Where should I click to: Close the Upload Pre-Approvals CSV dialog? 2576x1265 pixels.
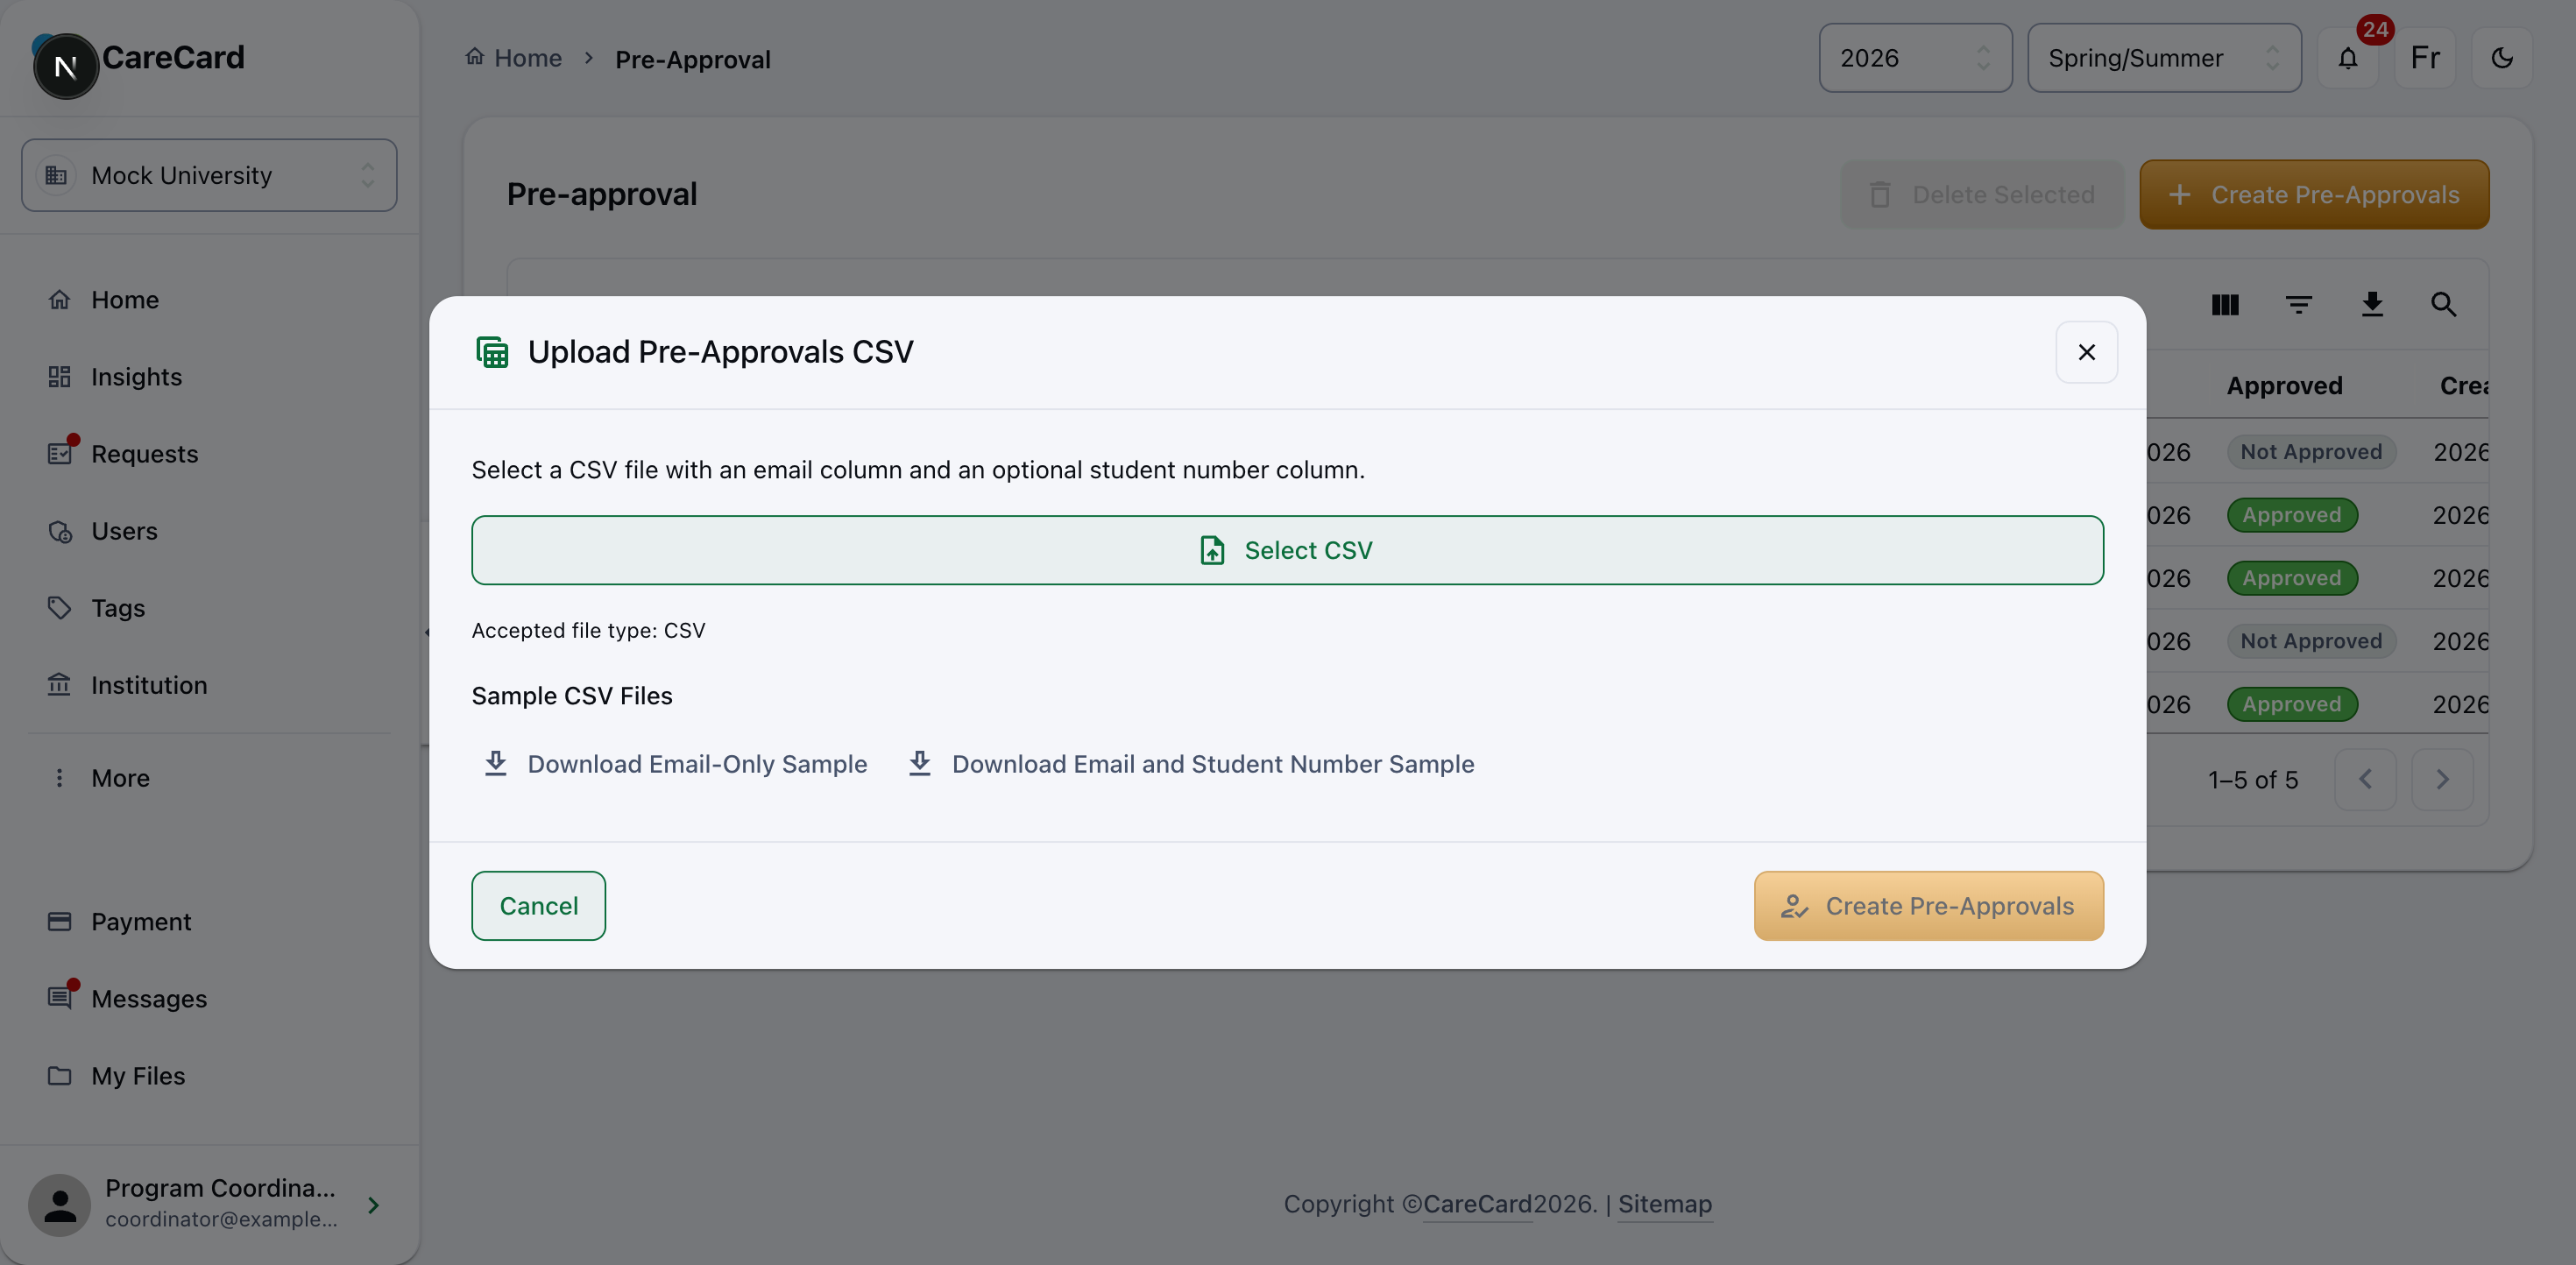(x=2086, y=352)
